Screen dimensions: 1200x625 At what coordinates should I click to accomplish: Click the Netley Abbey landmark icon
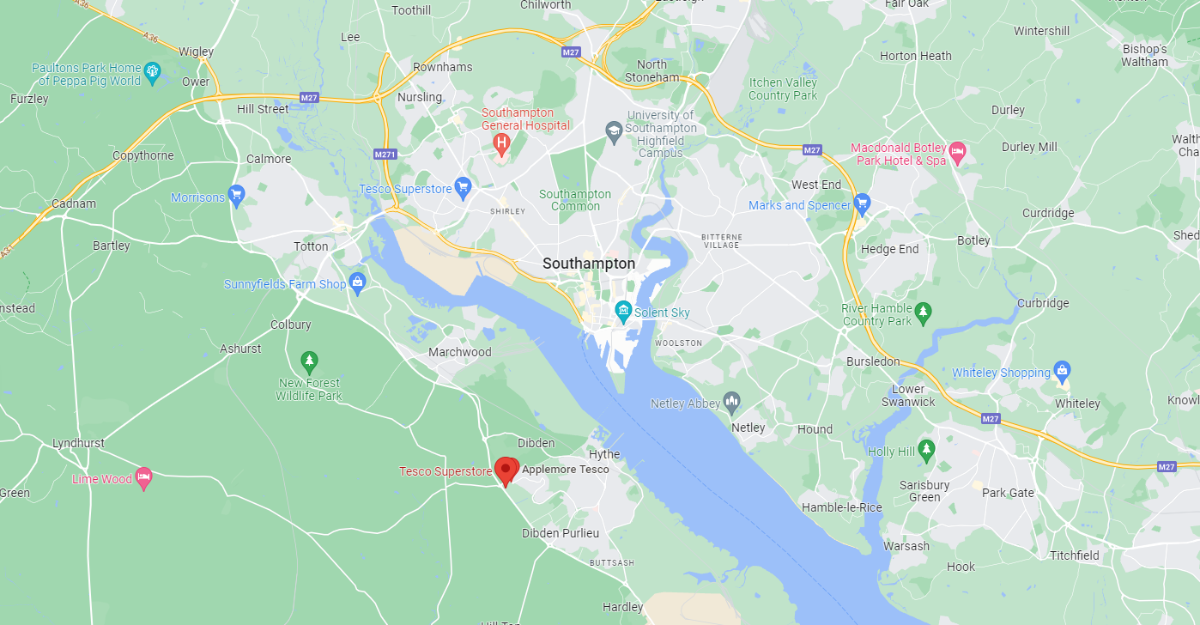click(732, 401)
